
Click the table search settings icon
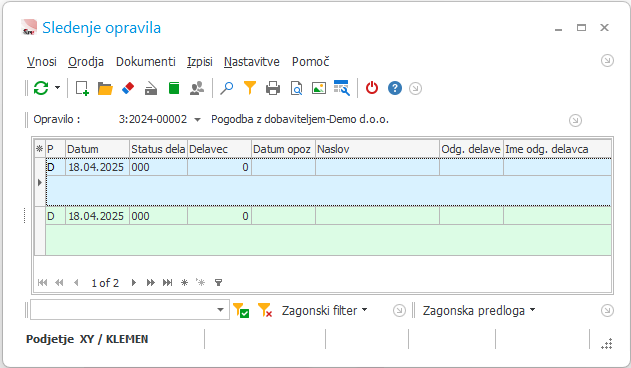tap(342, 88)
